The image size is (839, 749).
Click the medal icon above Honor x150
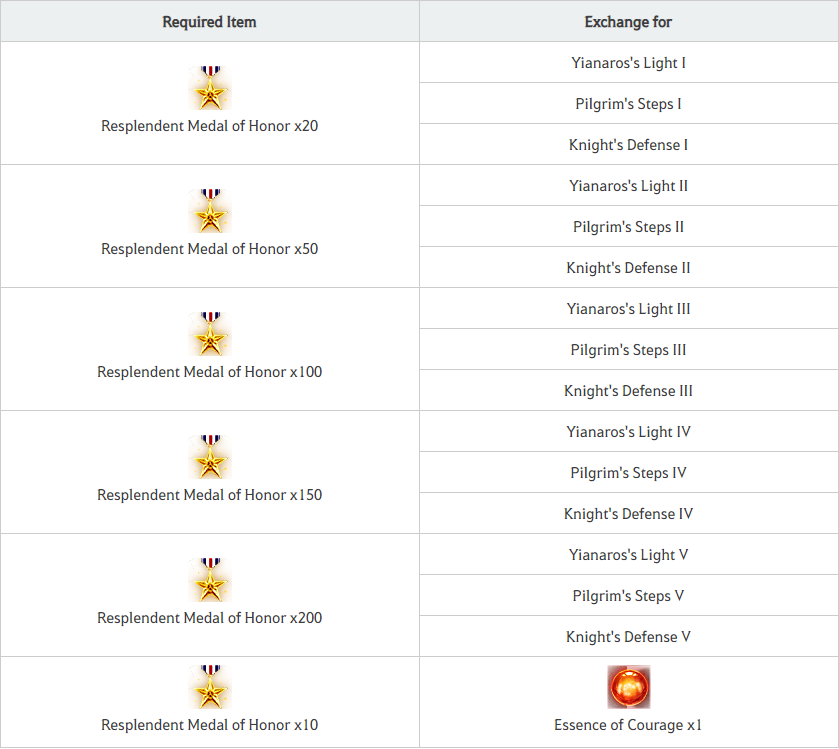pyautogui.click(x=210, y=457)
